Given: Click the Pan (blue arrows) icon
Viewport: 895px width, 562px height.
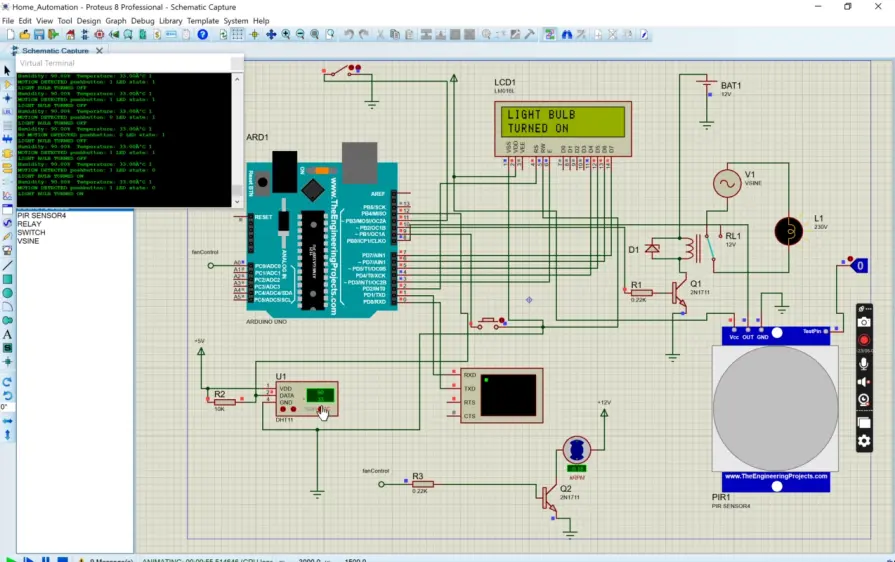Looking at the screenshot, I should pyautogui.click(x=271, y=35).
